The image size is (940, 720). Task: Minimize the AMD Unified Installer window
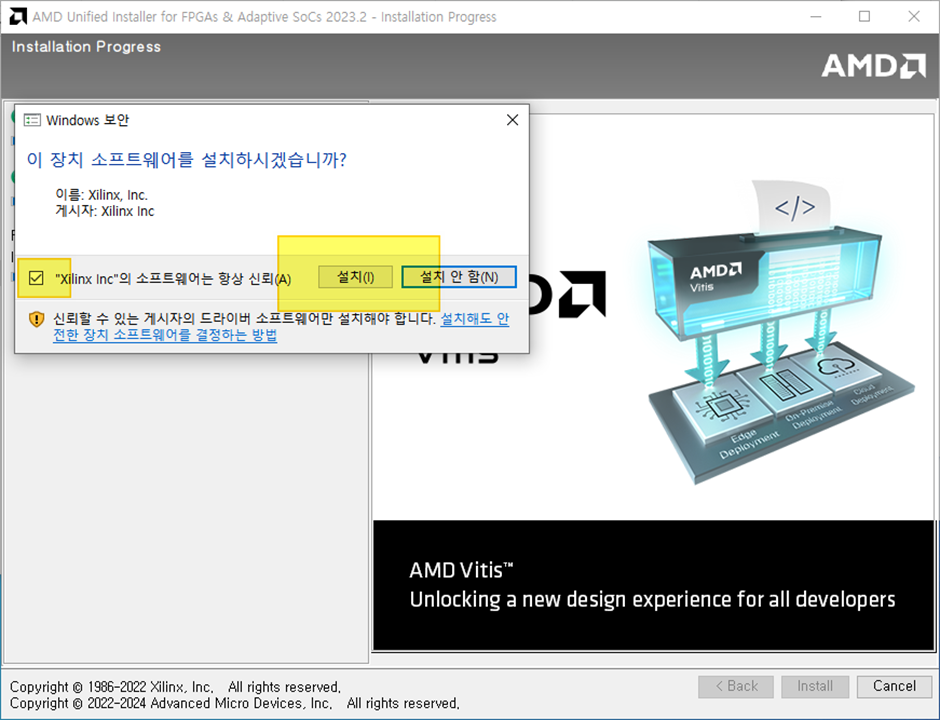815,17
